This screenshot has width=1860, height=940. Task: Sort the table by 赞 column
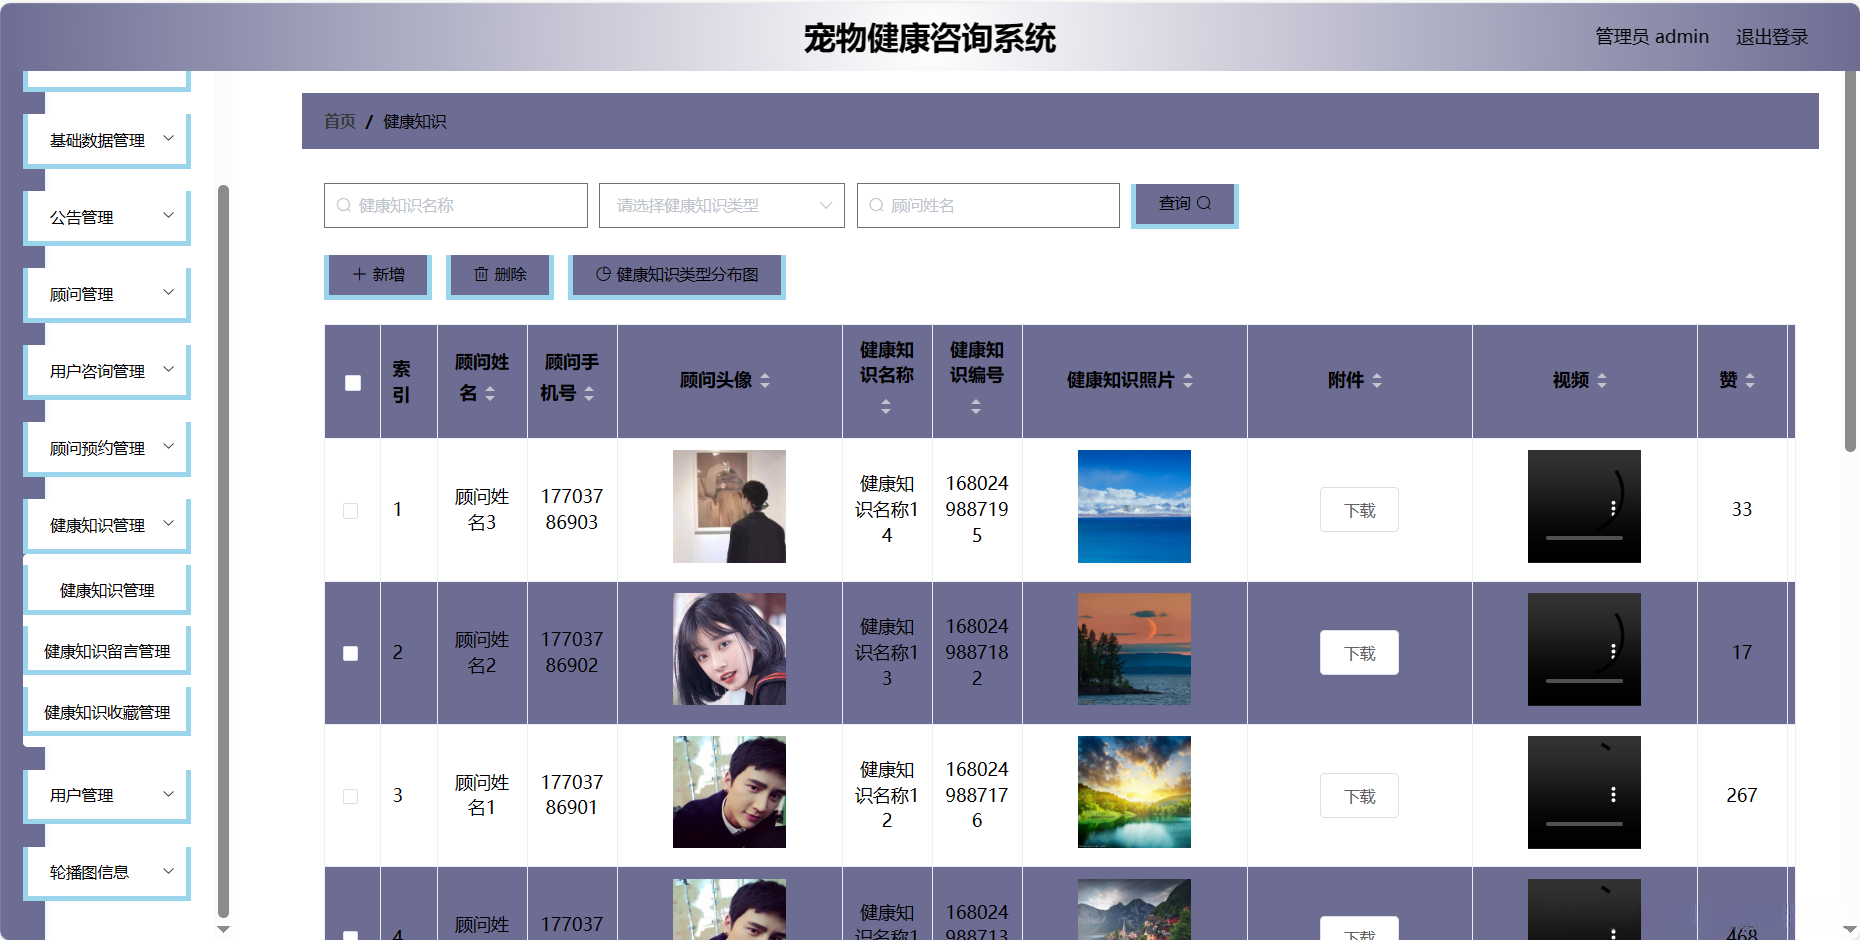pyautogui.click(x=1750, y=381)
